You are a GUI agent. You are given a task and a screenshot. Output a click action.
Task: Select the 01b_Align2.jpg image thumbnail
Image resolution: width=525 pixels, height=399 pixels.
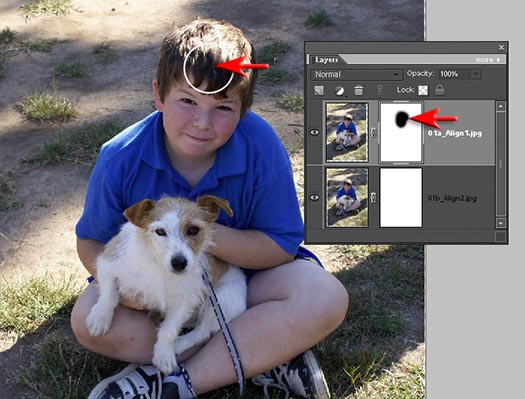pos(347,197)
